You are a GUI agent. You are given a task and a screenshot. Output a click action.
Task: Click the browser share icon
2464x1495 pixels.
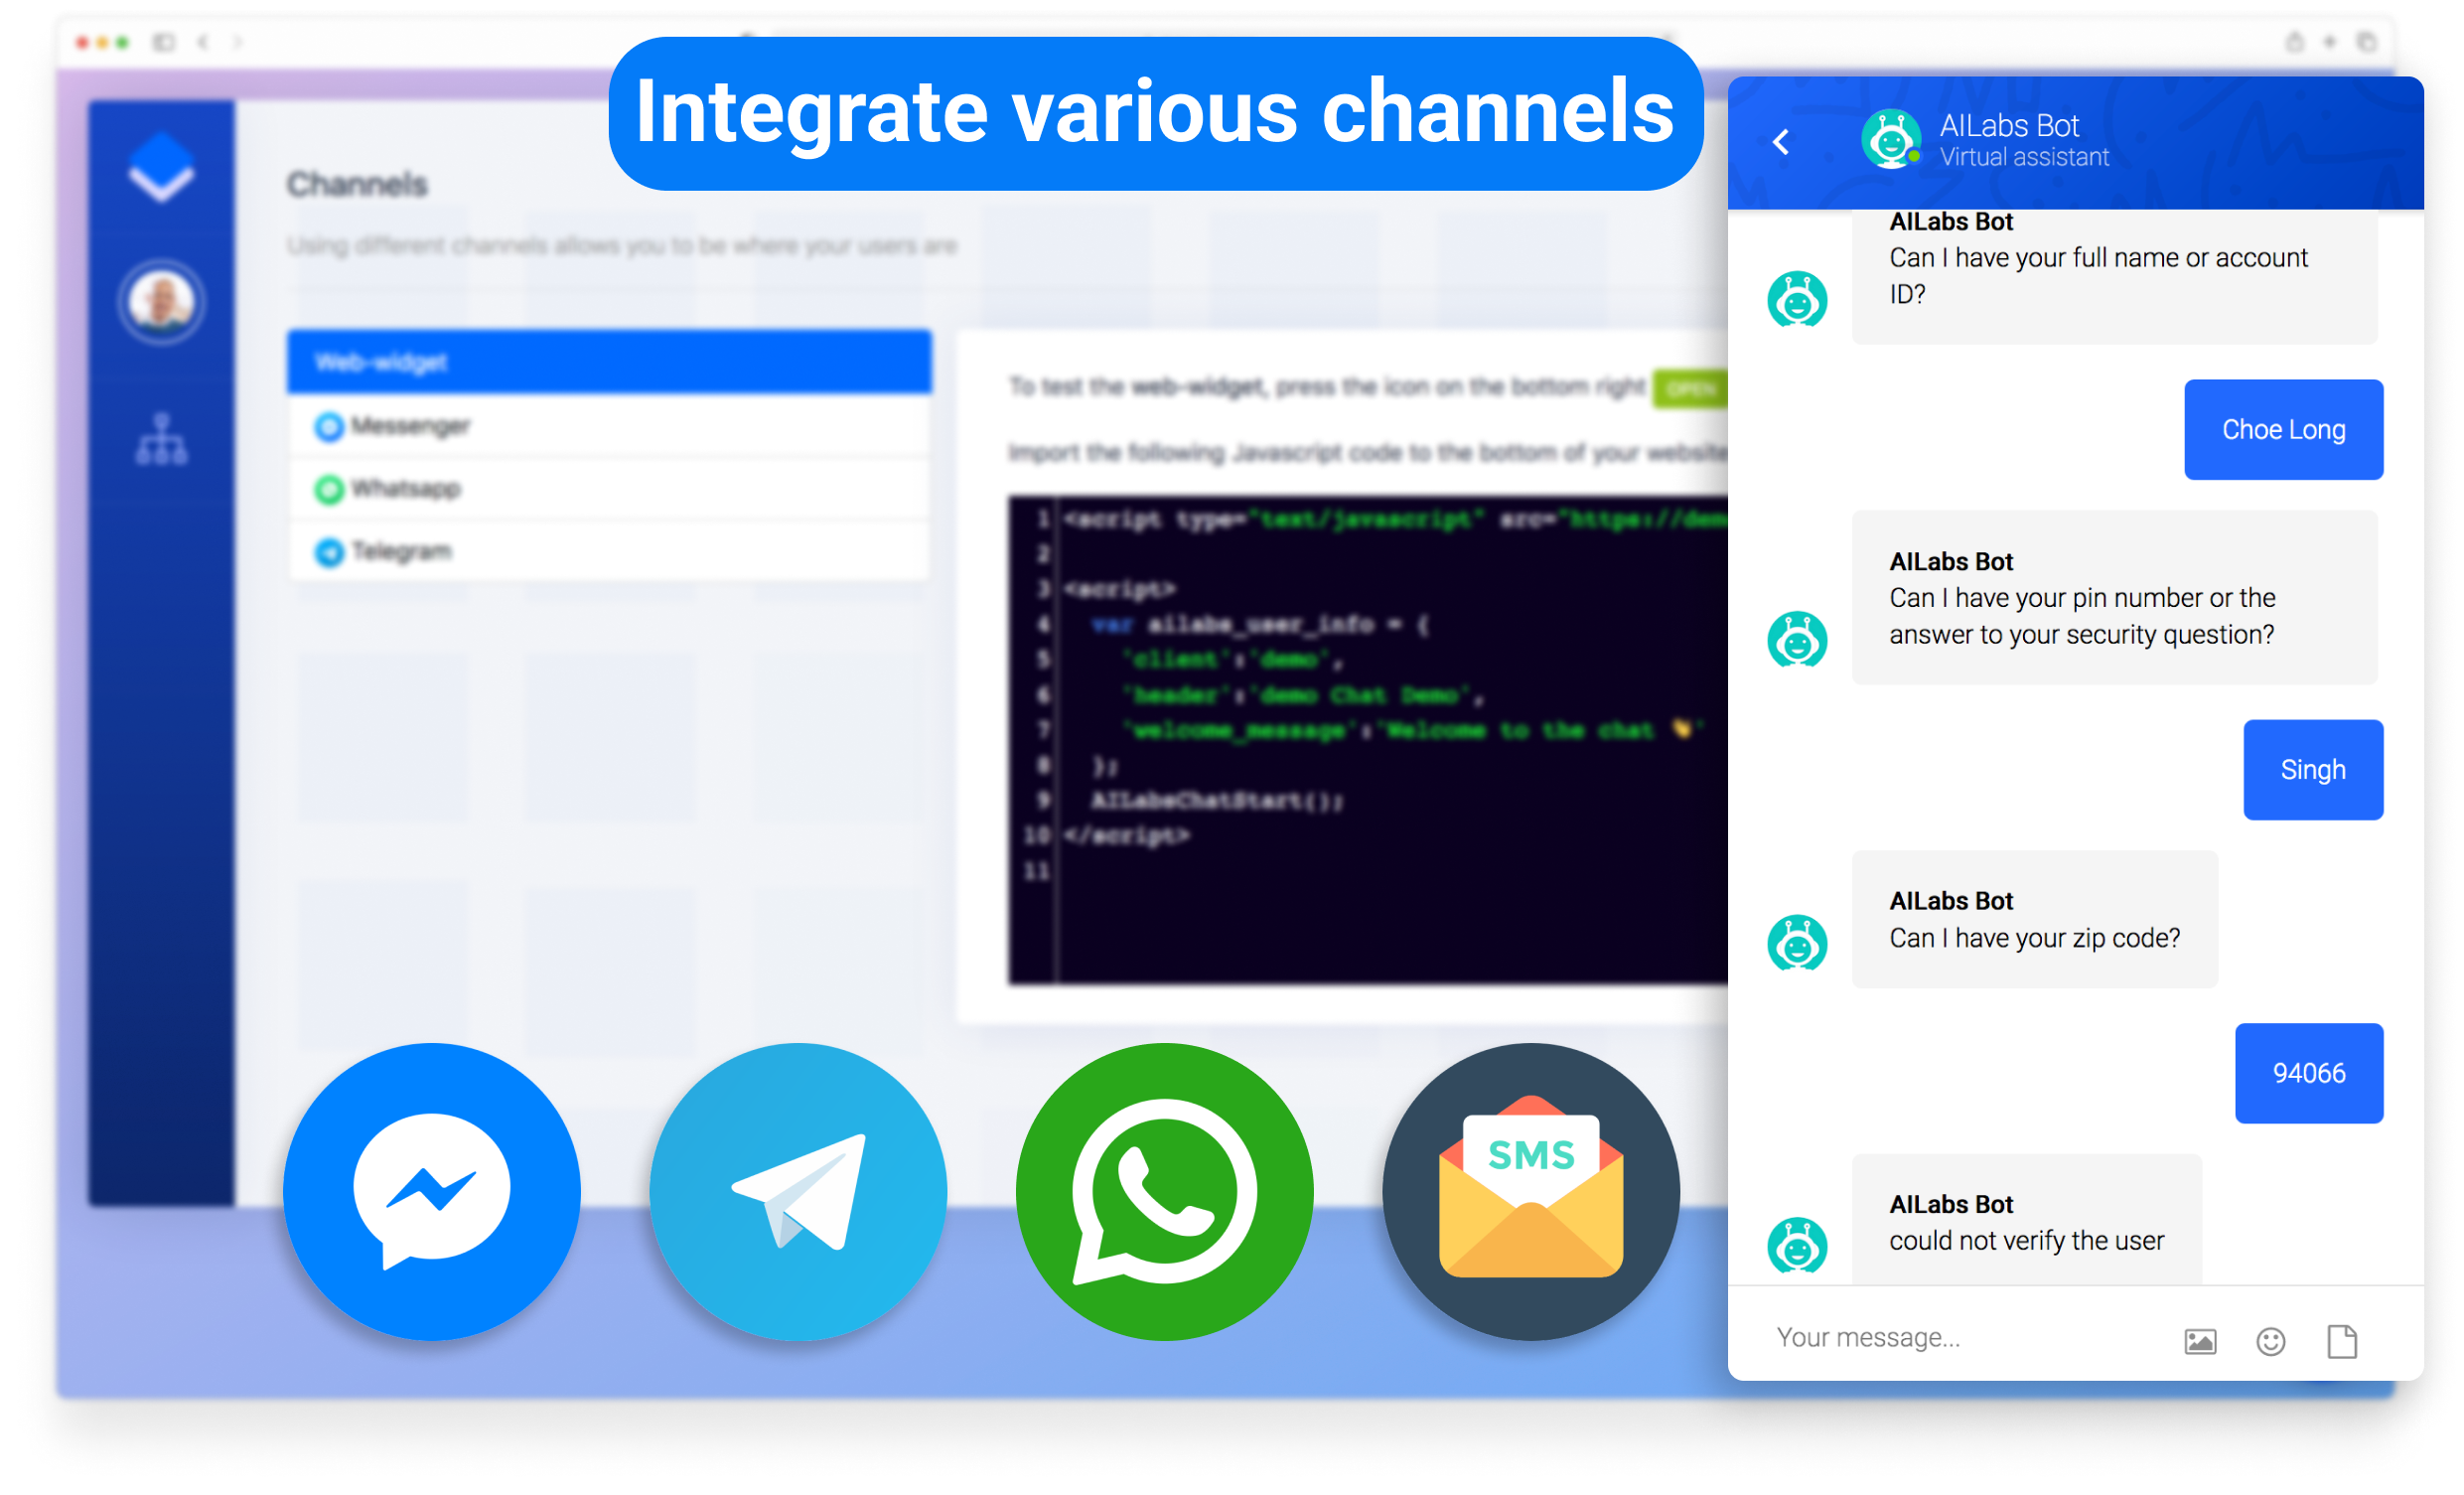2295,42
